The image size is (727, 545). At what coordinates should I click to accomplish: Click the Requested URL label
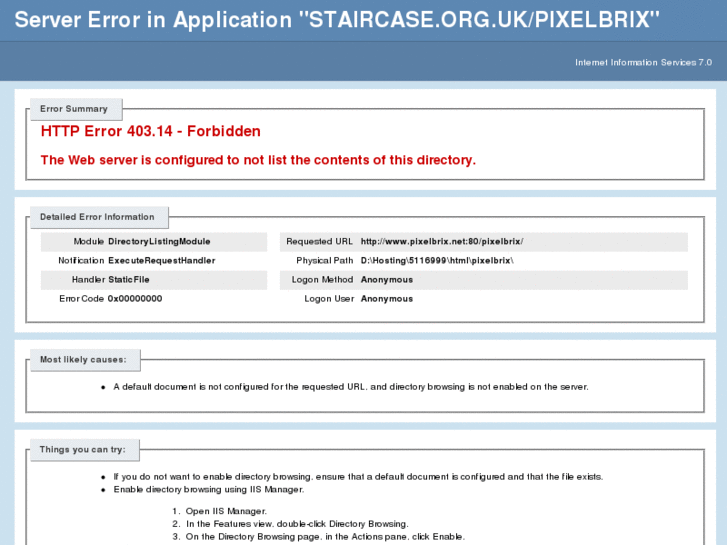click(319, 242)
